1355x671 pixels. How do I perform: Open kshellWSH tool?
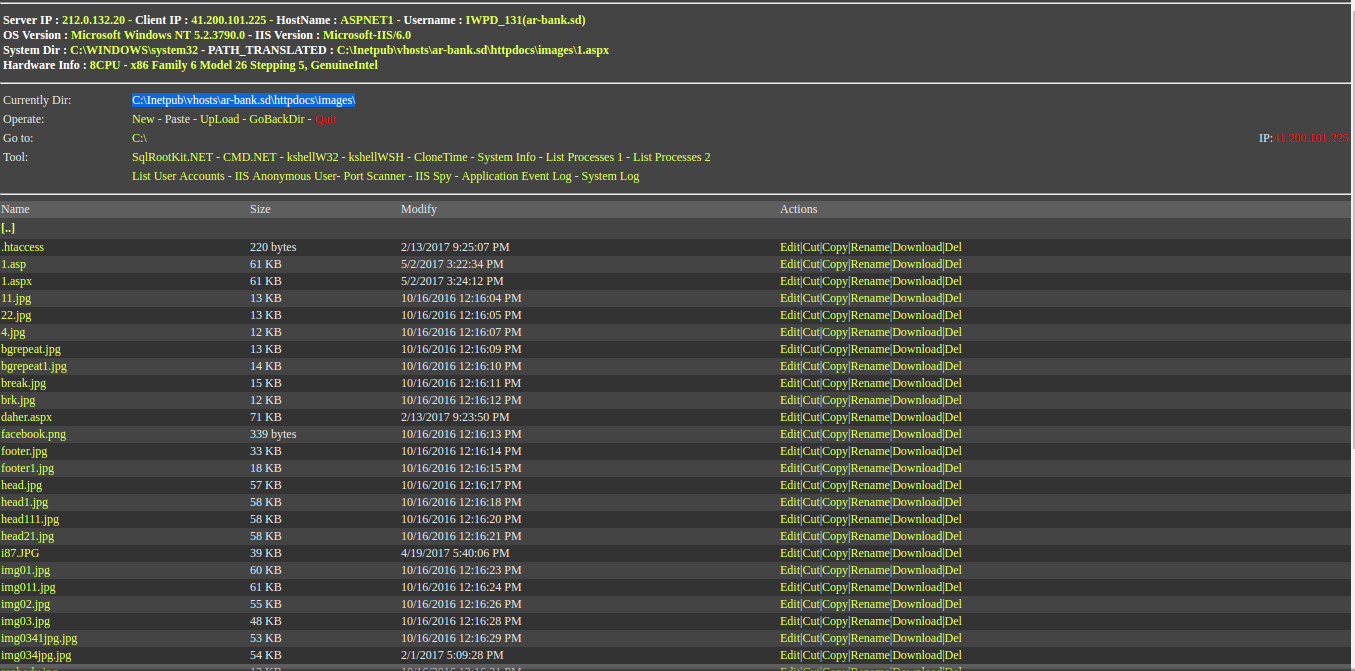[376, 157]
